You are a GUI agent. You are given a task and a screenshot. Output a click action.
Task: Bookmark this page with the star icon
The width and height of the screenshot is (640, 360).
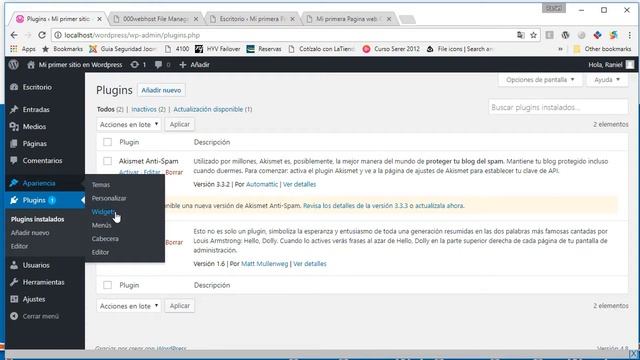pos(533,35)
